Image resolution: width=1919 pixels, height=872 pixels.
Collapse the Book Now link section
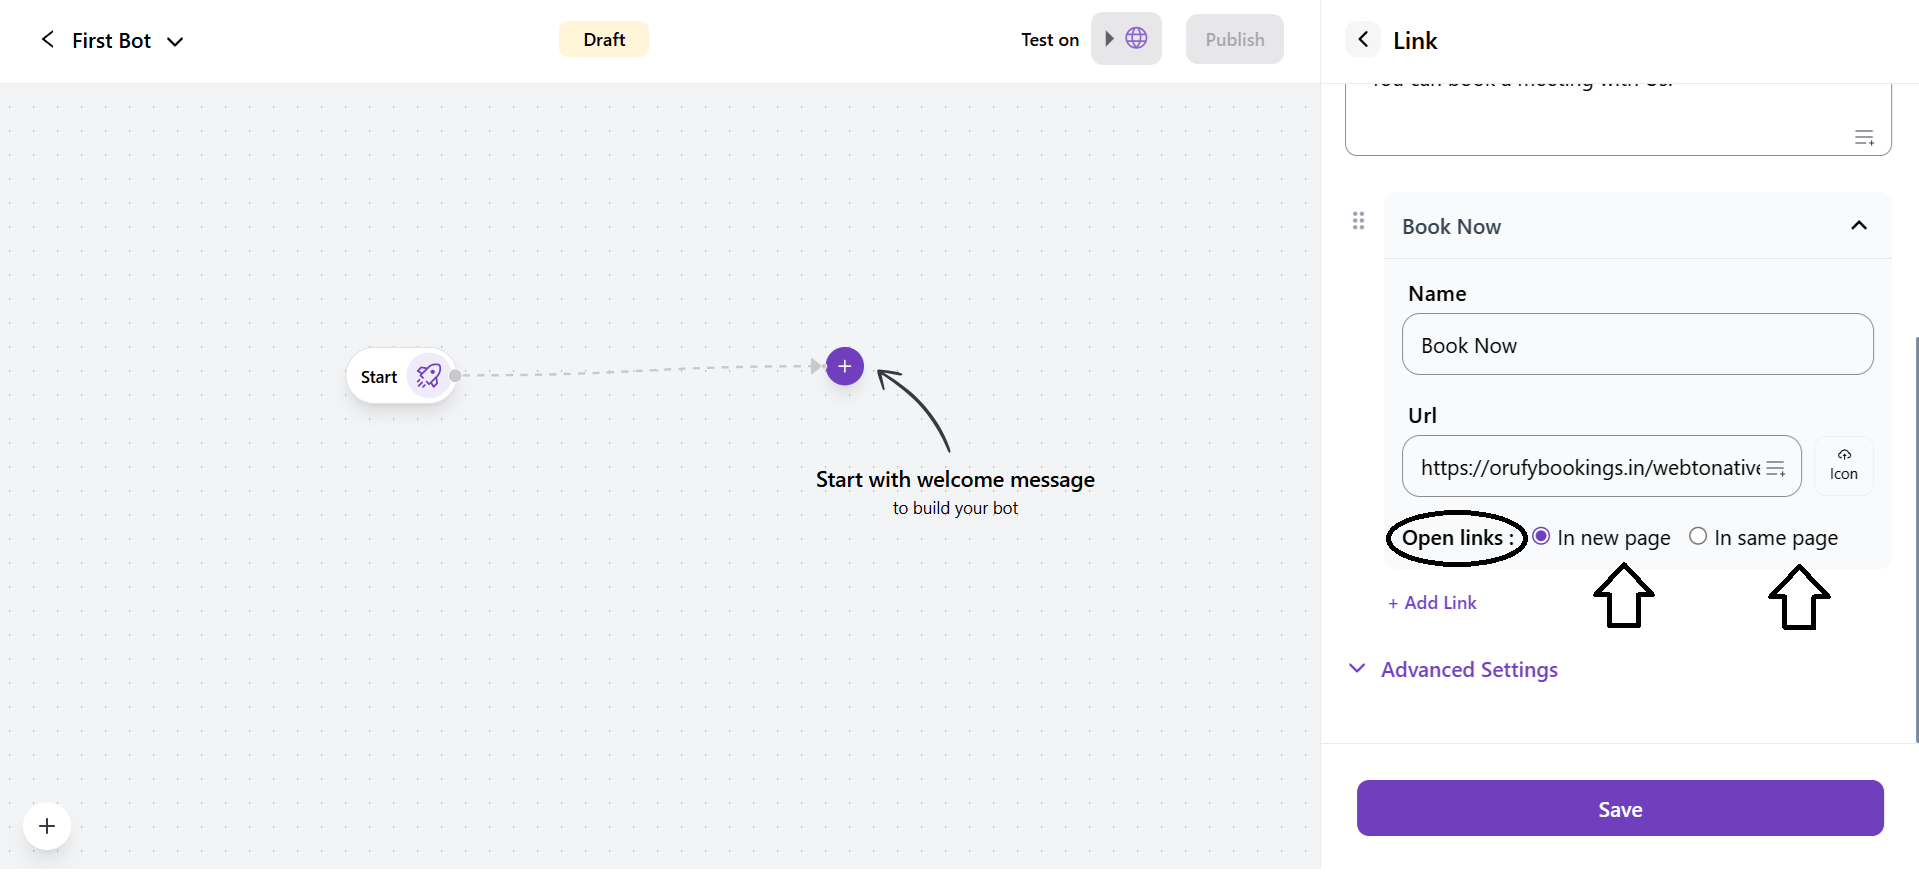pyautogui.click(x=1858, y=226)
